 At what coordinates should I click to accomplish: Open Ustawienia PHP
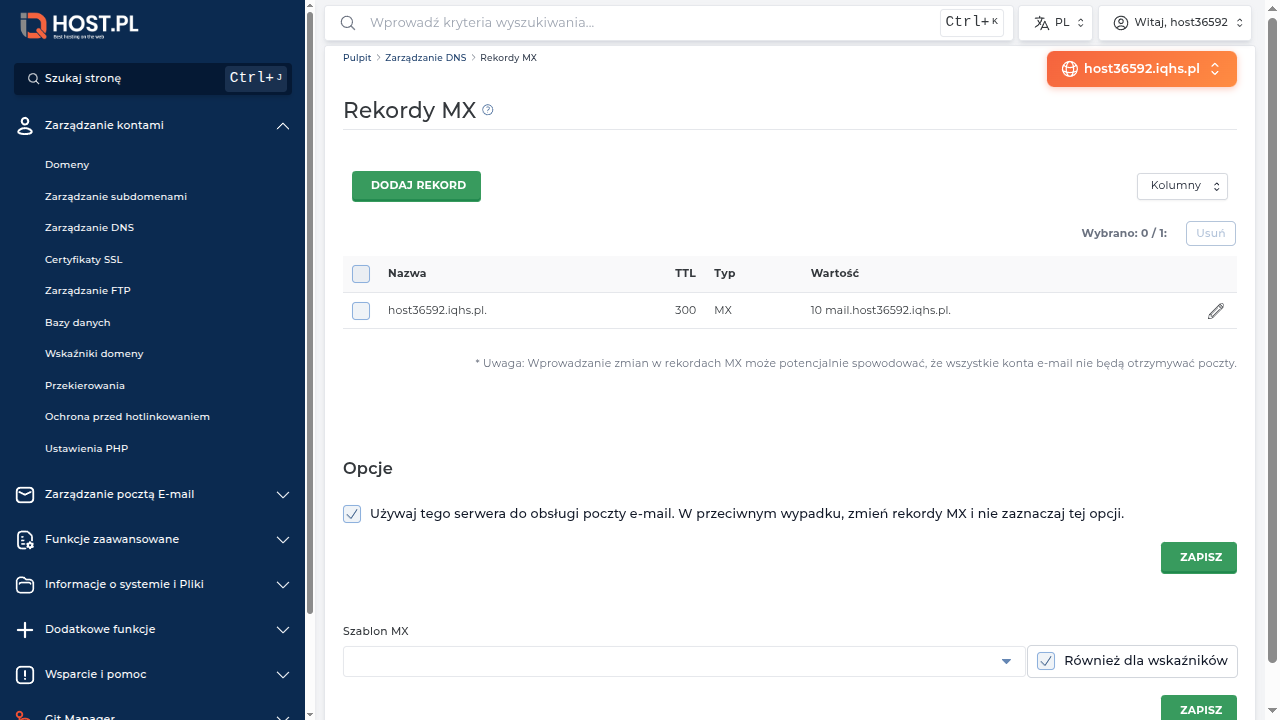[x=87, y=449]
